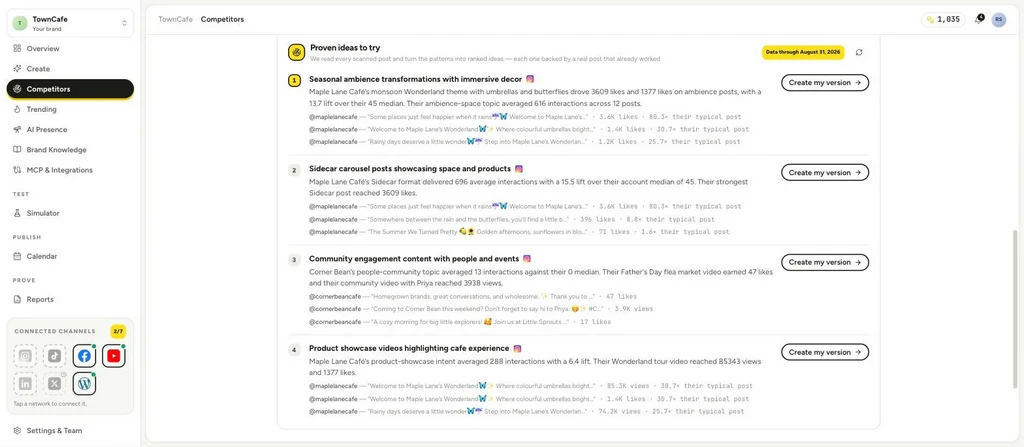Image resolution: width=1024 pixels, height=447 pixels.
Task: Click the 1,035 credits balance
Action: 943,20
